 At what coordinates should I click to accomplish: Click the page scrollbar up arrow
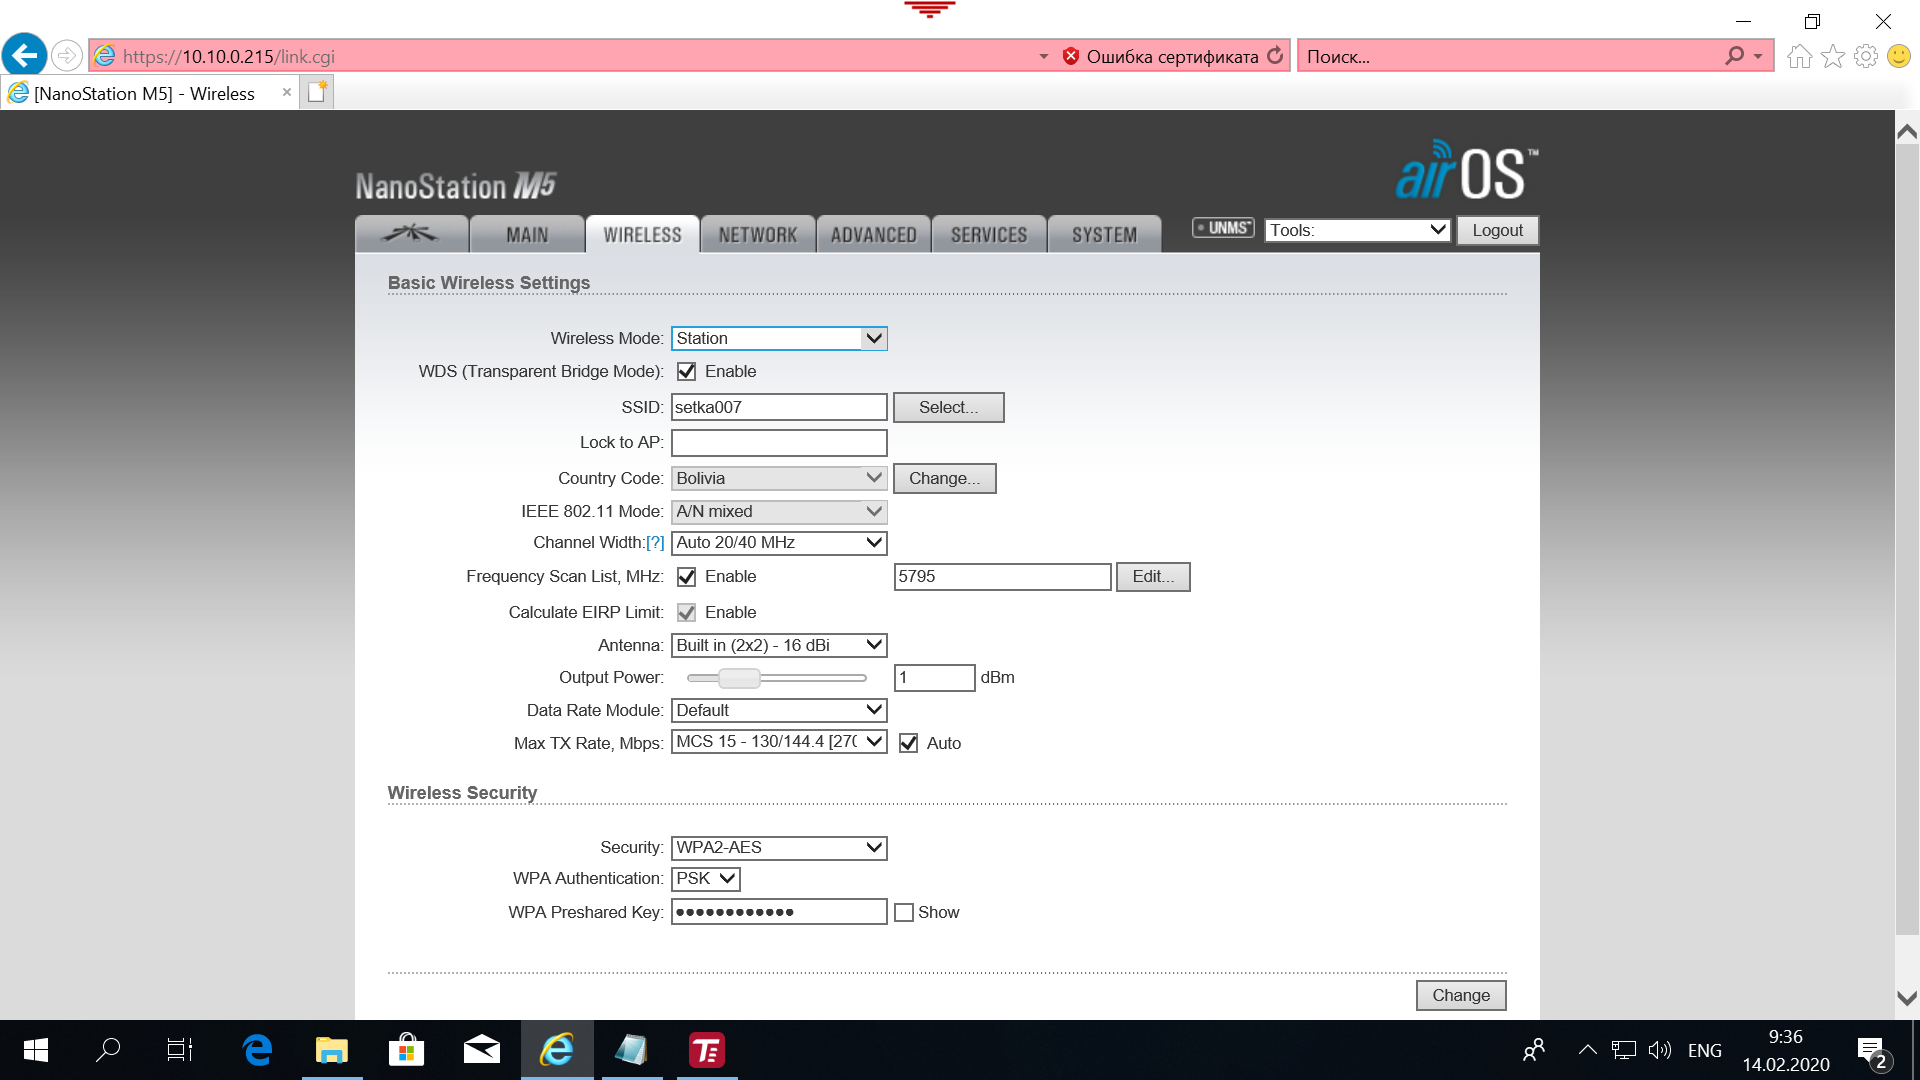[x=1907, y=131]
